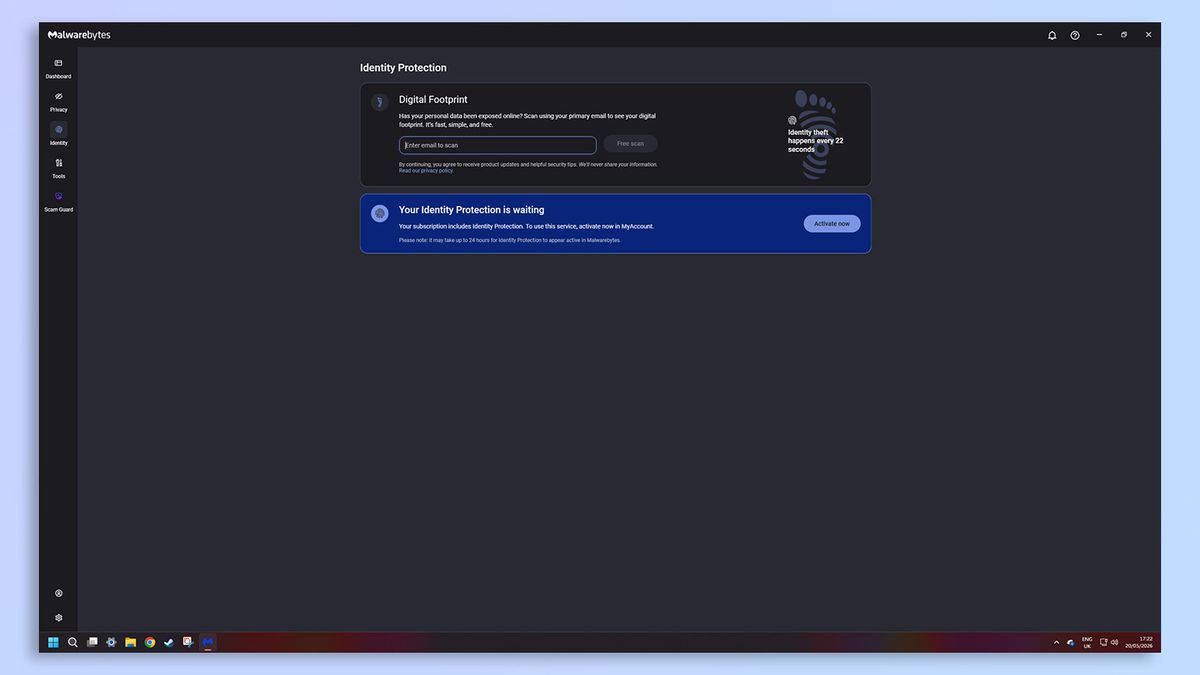The image size is (1200, 675).
Task: Open the Read our privacy policy link
Action: click(426, 171)
